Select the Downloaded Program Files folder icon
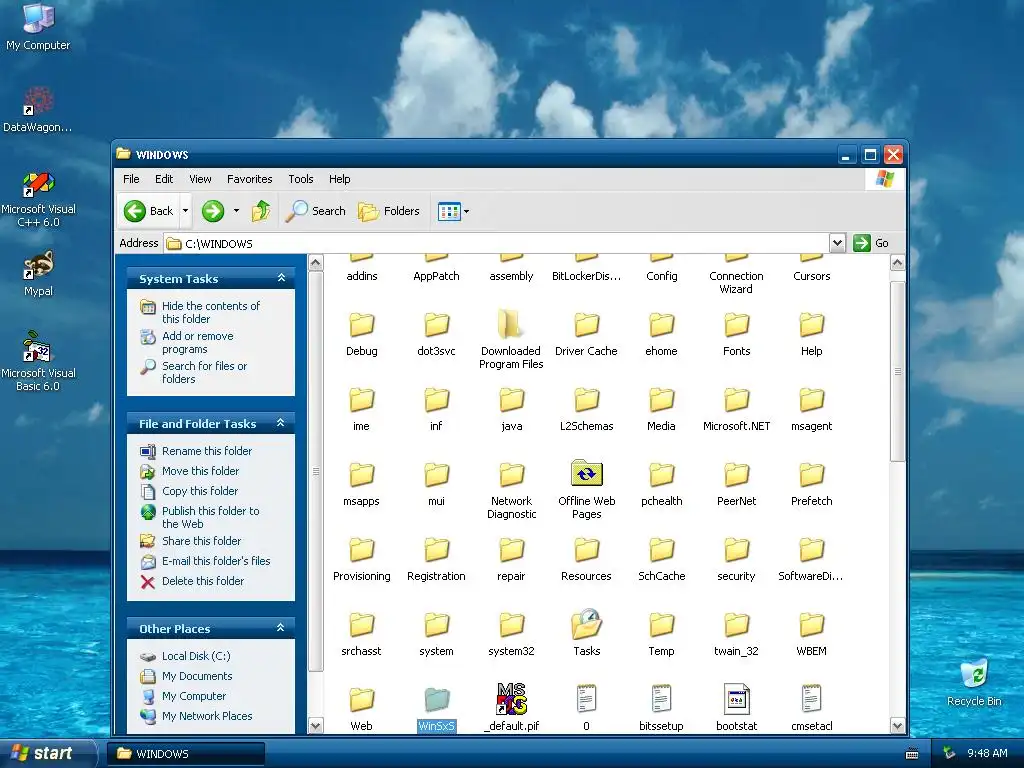The width and height of the screenshot is (1024, 768). [511, 324]
